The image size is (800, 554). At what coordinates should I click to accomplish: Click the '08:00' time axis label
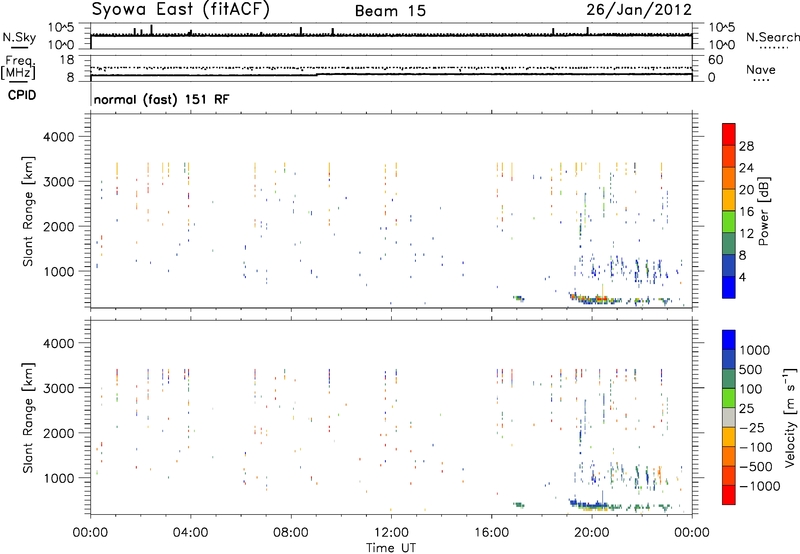tap(290, 533)
